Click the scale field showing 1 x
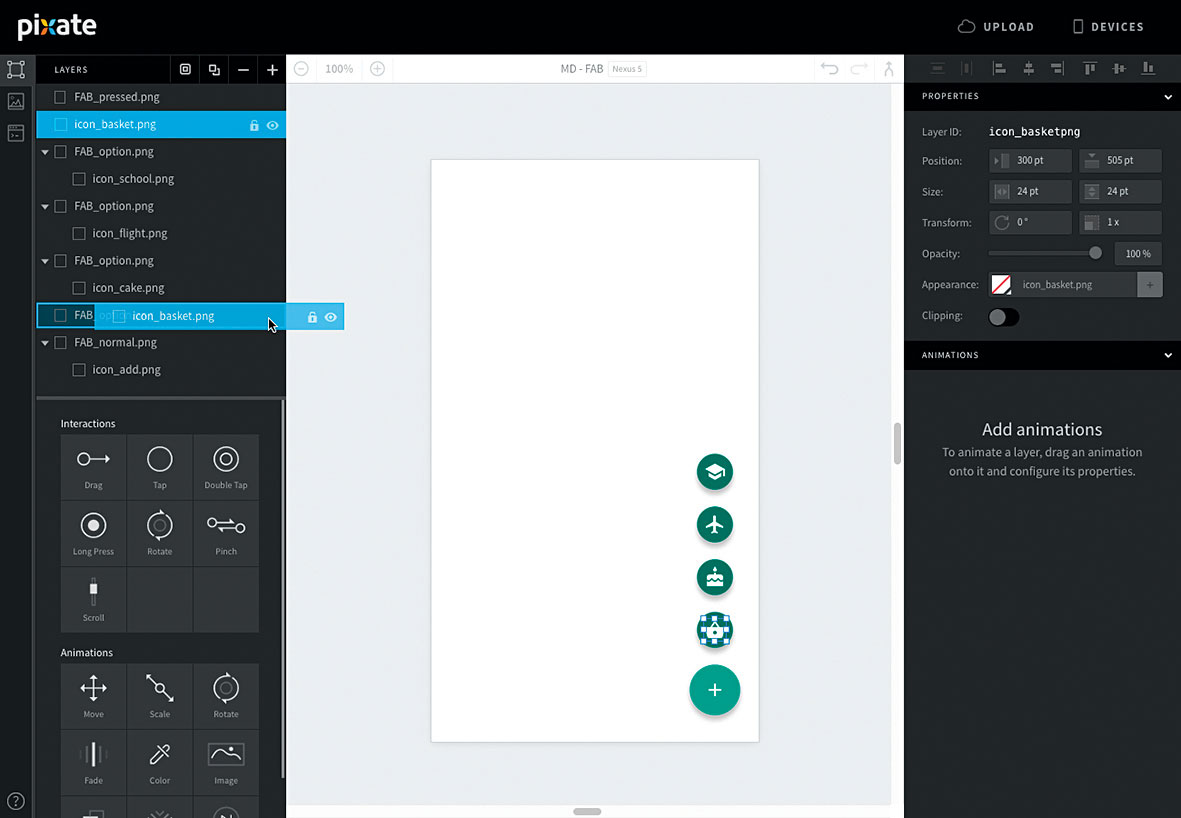The width and height of the screenshot is (1181, 818). [1120, 222]
